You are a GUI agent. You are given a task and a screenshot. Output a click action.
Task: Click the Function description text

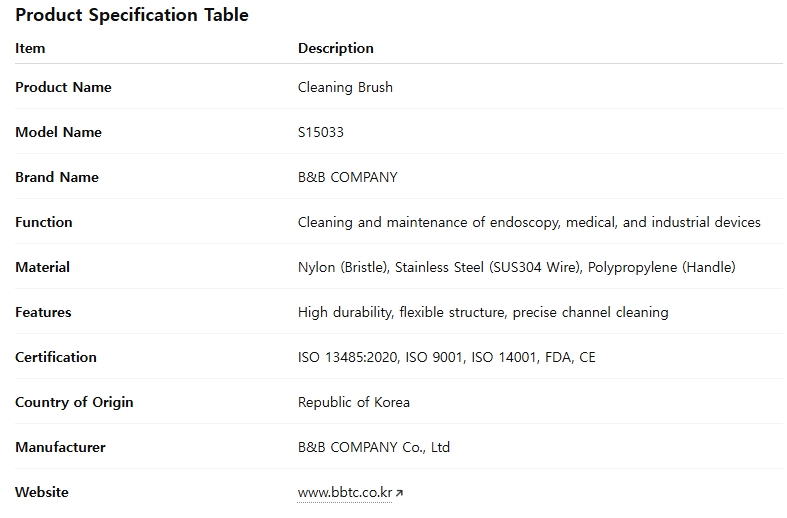(x=529, y=222)
